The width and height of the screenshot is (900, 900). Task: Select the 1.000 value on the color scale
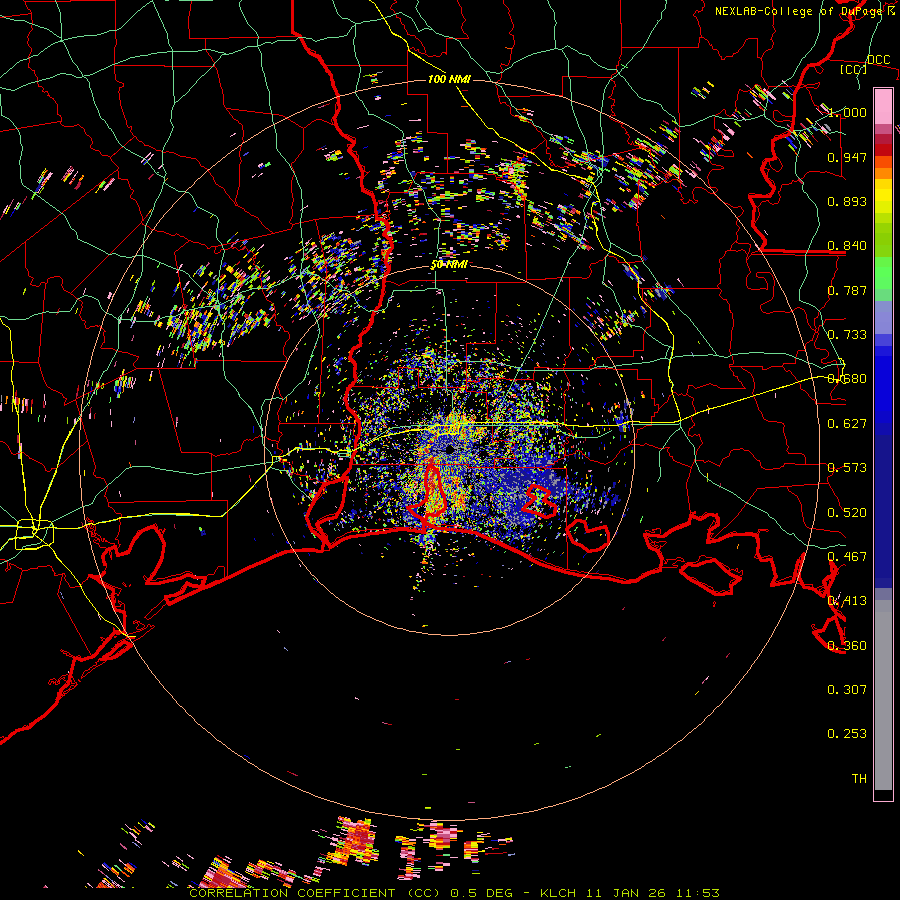847,112
